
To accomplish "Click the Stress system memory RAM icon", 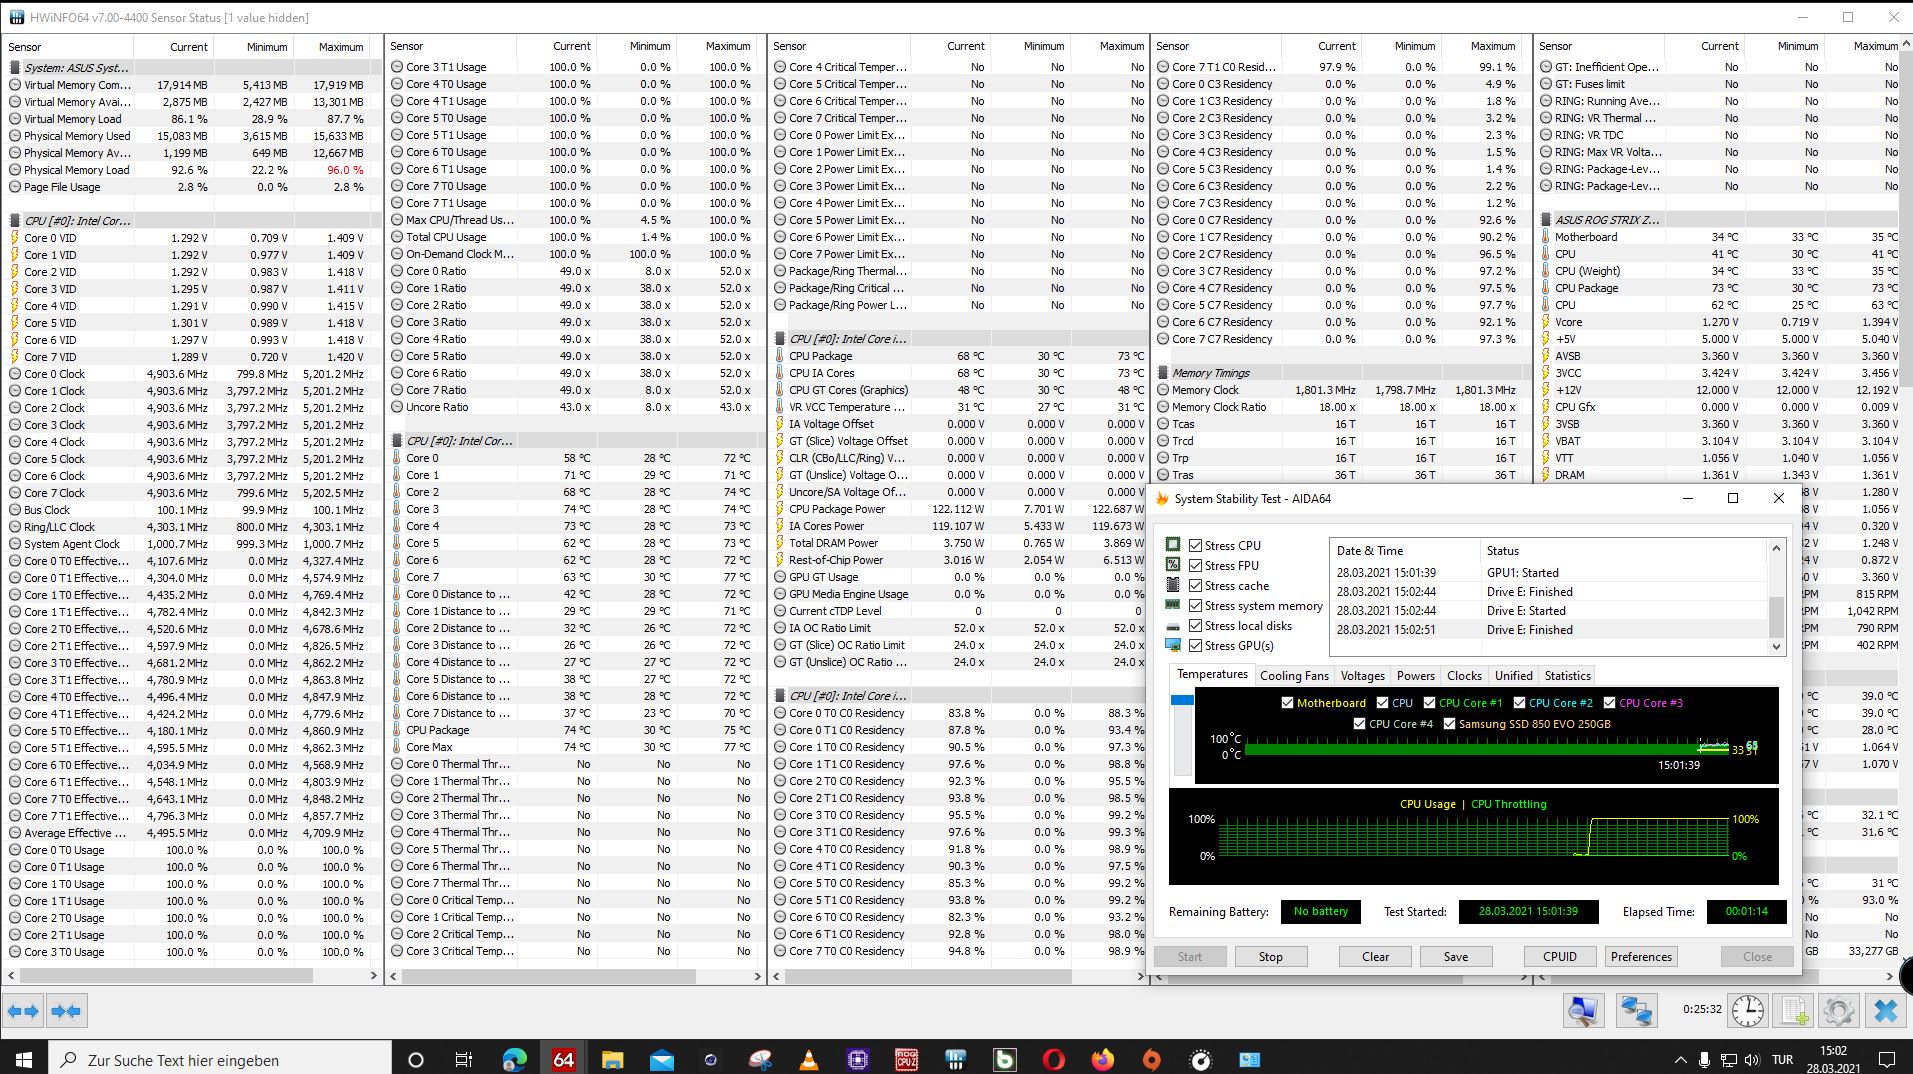I will pyautogui.click(x=1174, y=605).
